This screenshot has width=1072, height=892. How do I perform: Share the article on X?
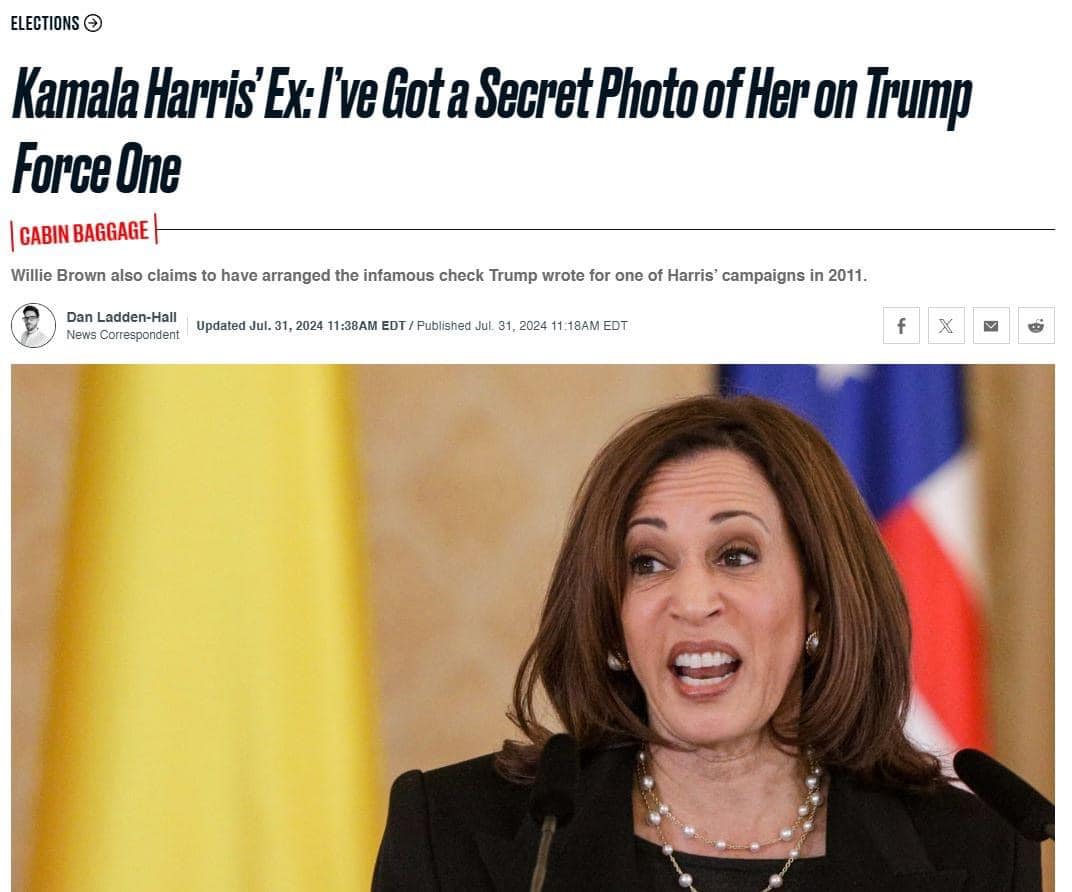(946, 325)
